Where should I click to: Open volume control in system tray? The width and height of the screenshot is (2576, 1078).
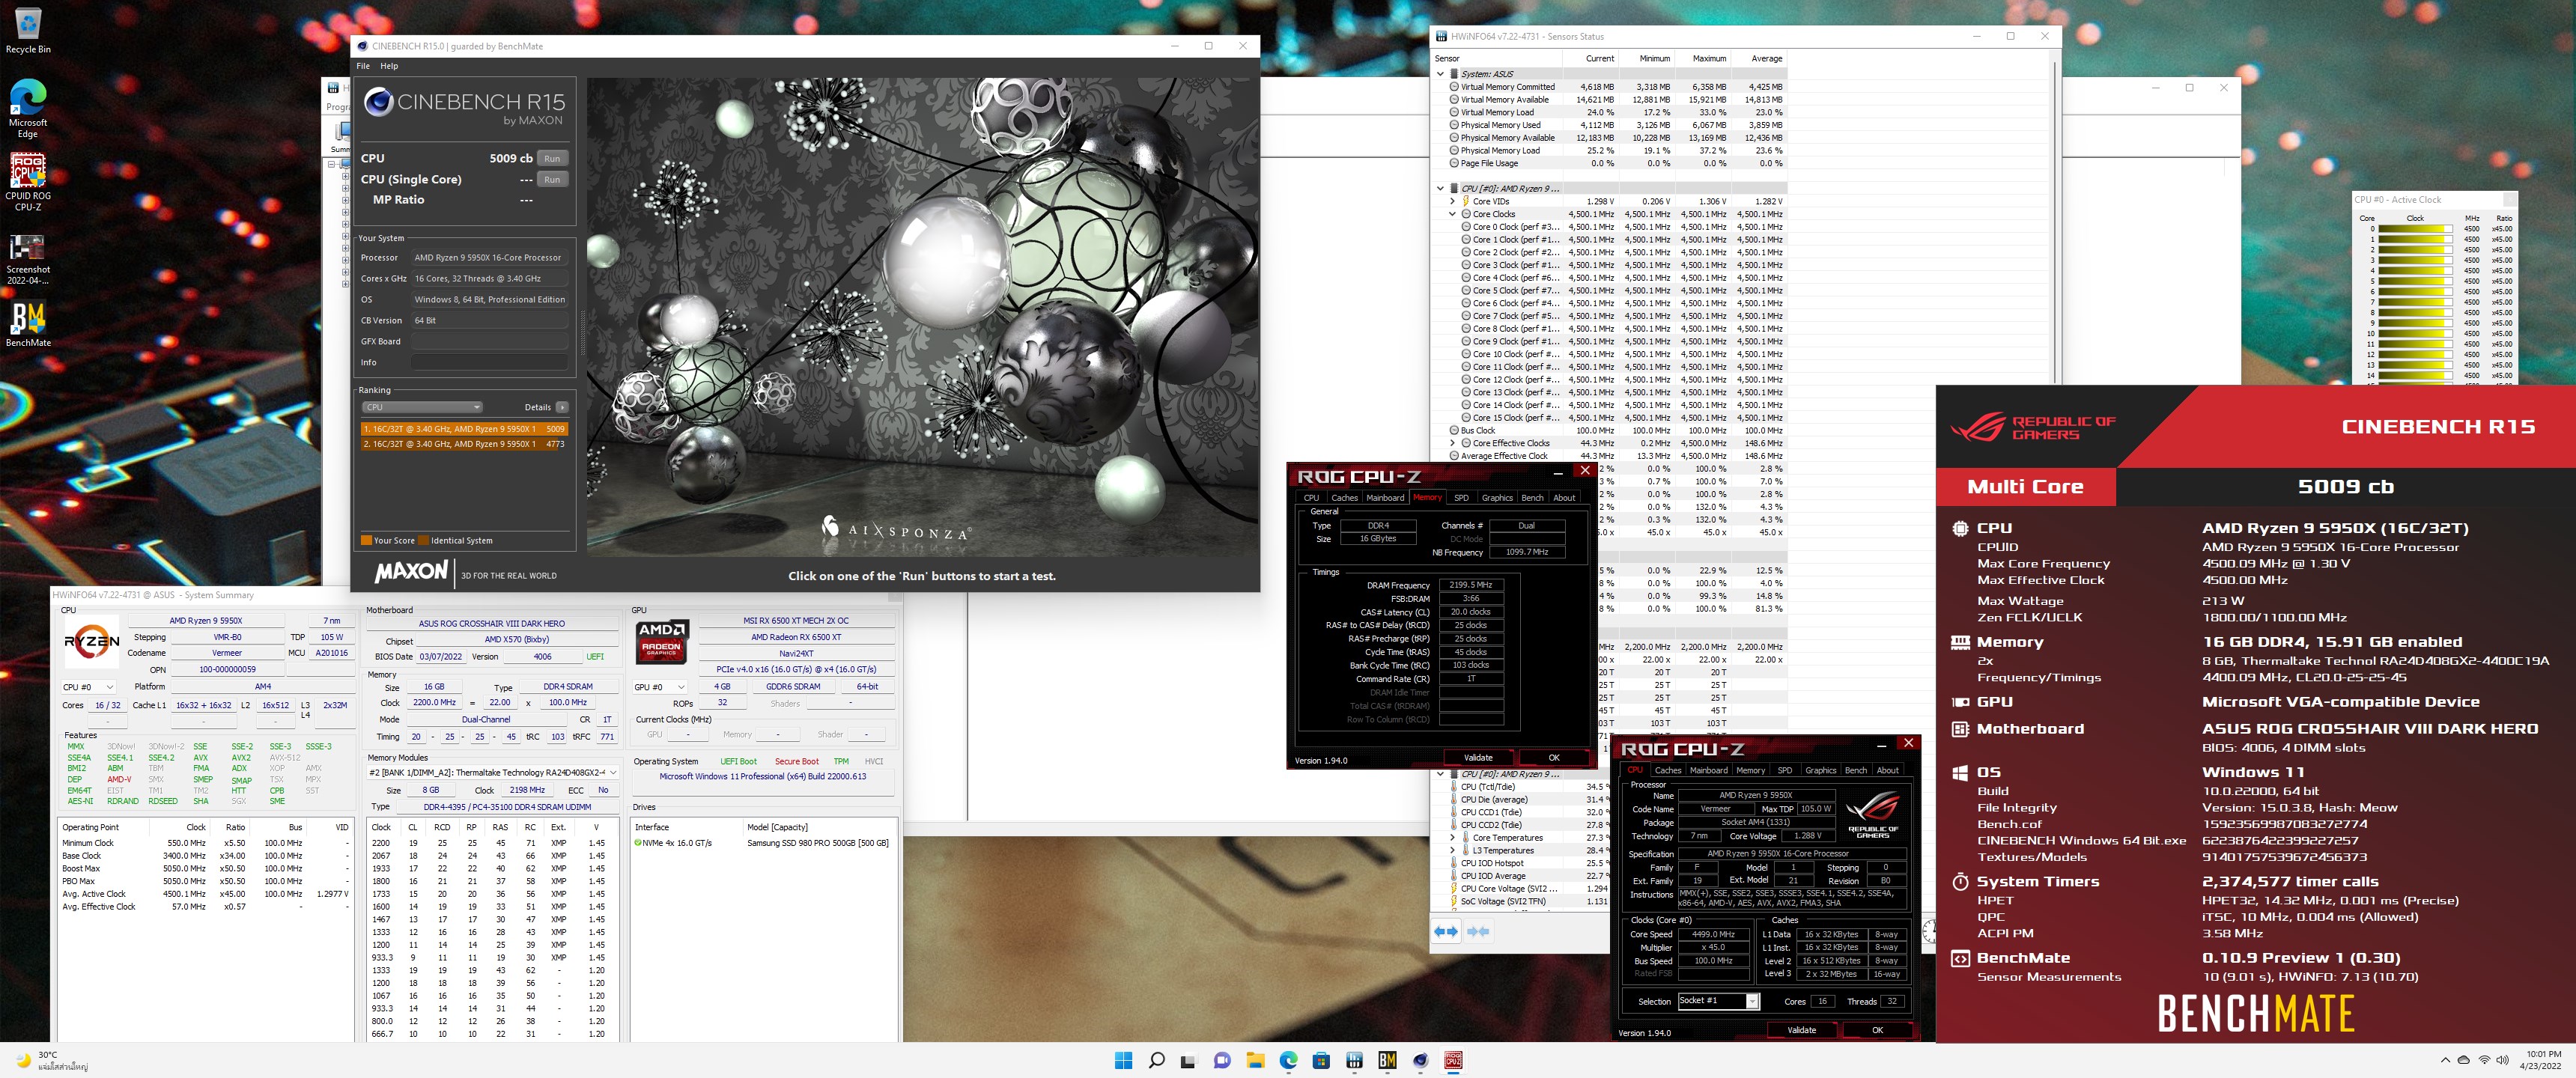2502,1060
